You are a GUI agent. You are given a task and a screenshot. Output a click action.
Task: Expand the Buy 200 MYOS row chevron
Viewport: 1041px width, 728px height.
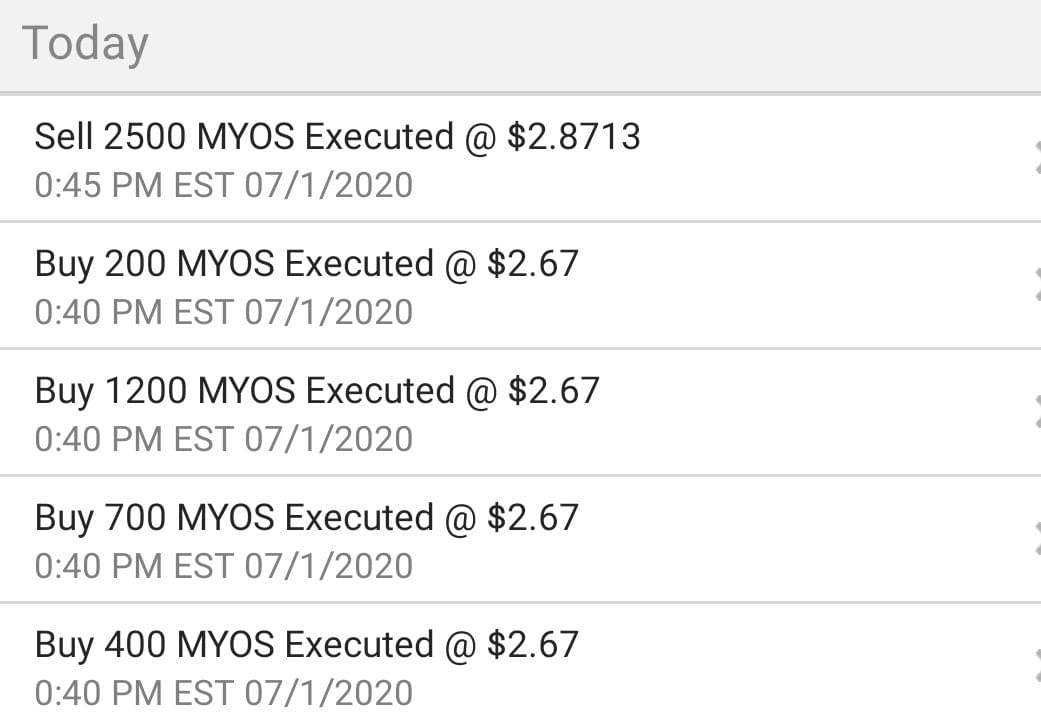1034,286
